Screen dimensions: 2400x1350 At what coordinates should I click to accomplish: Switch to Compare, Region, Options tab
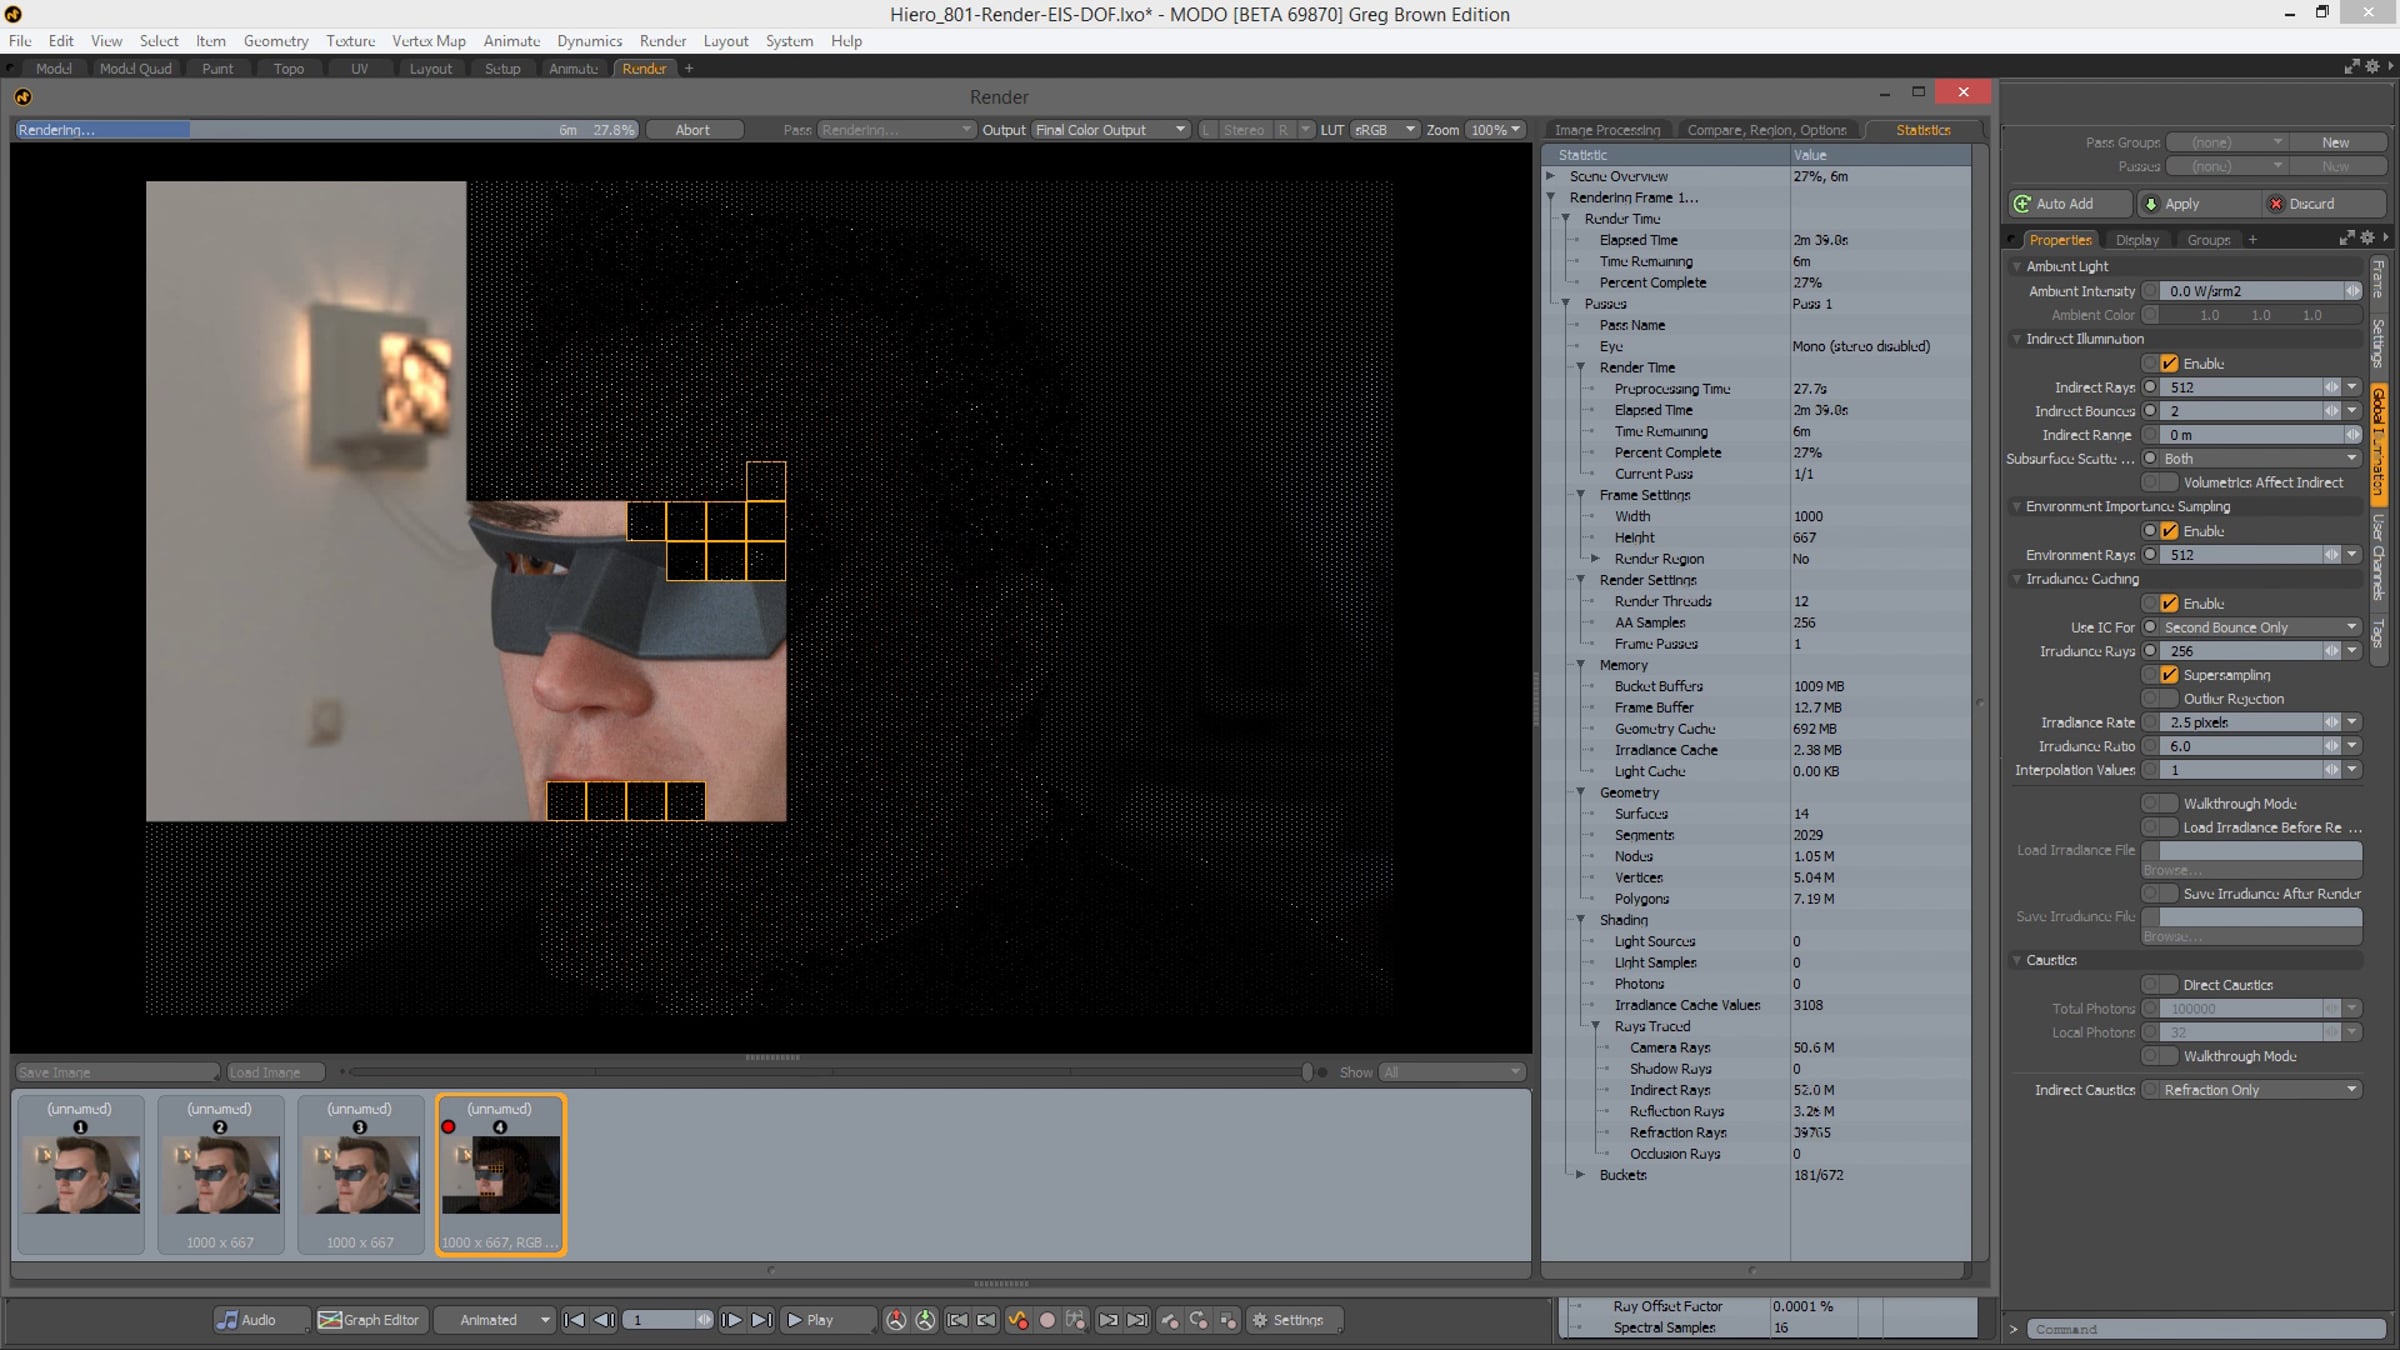[x=1766, y=130]
